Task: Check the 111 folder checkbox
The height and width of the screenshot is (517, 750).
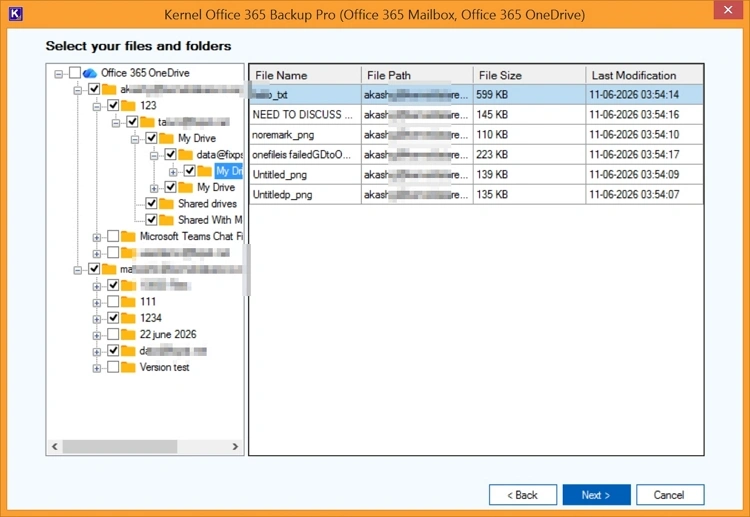Action: pyautogui.click(x=113, y=301)
